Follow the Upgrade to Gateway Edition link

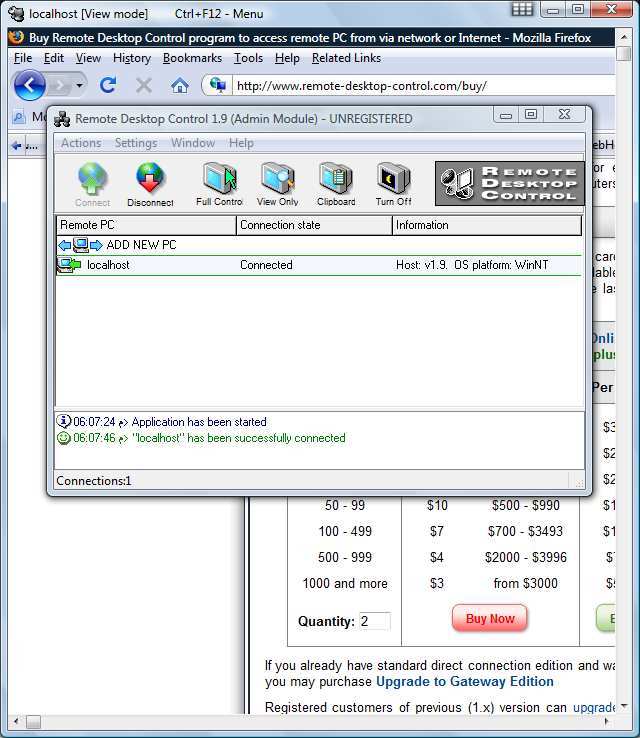point(464,682)
